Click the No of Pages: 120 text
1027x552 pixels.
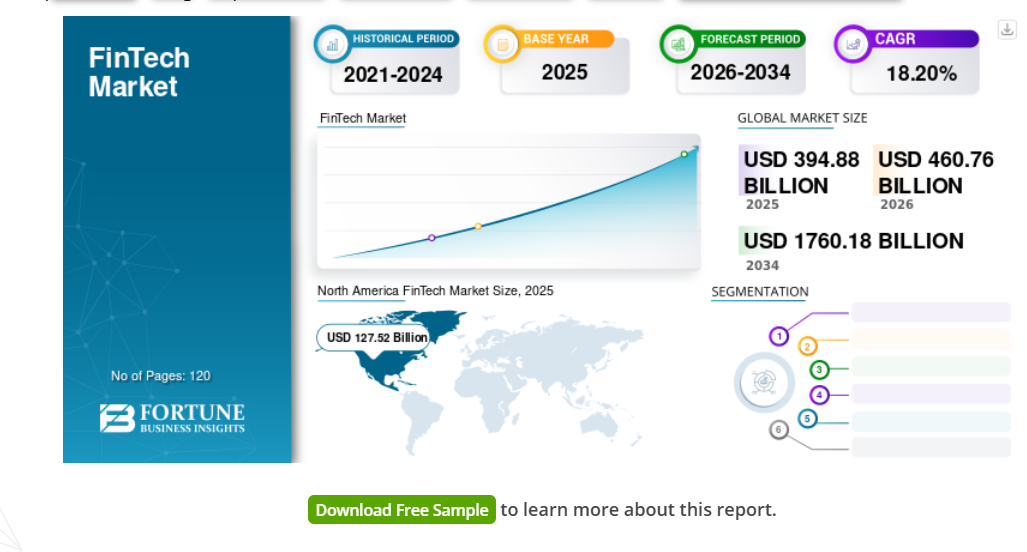point(160,376)
